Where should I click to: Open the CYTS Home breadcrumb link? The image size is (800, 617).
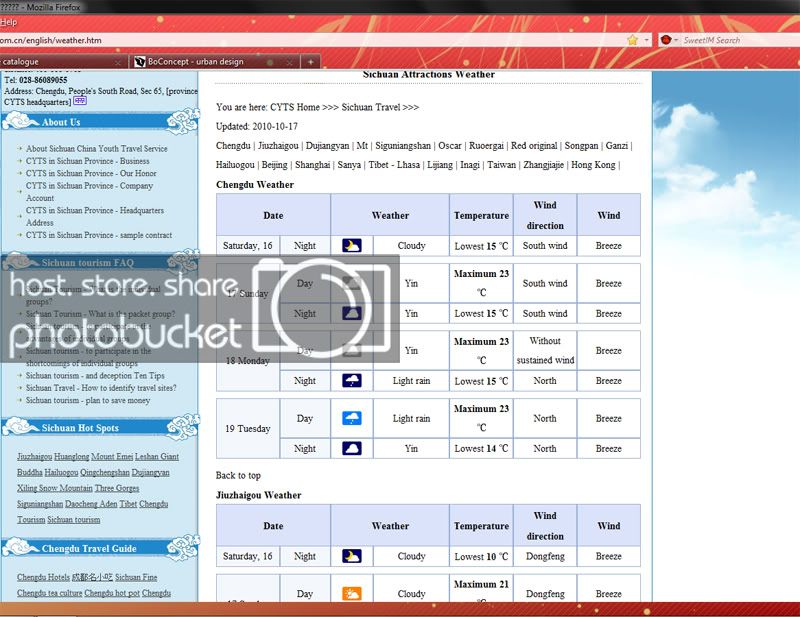coord(295,107)
